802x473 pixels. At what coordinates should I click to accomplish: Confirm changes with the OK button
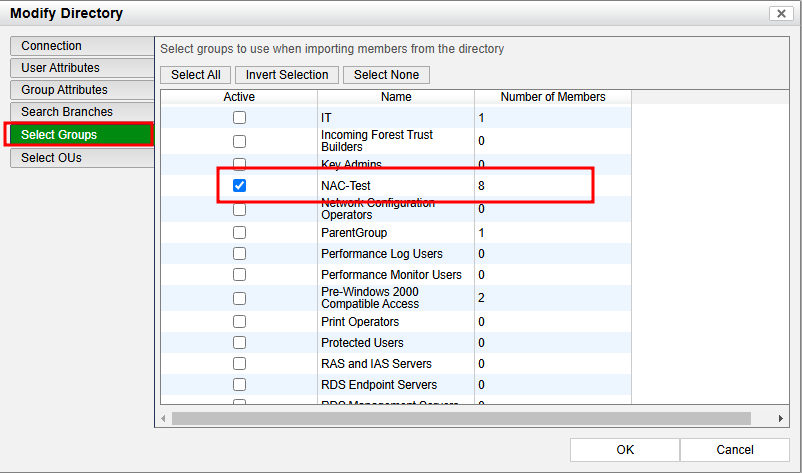(625, 450)
